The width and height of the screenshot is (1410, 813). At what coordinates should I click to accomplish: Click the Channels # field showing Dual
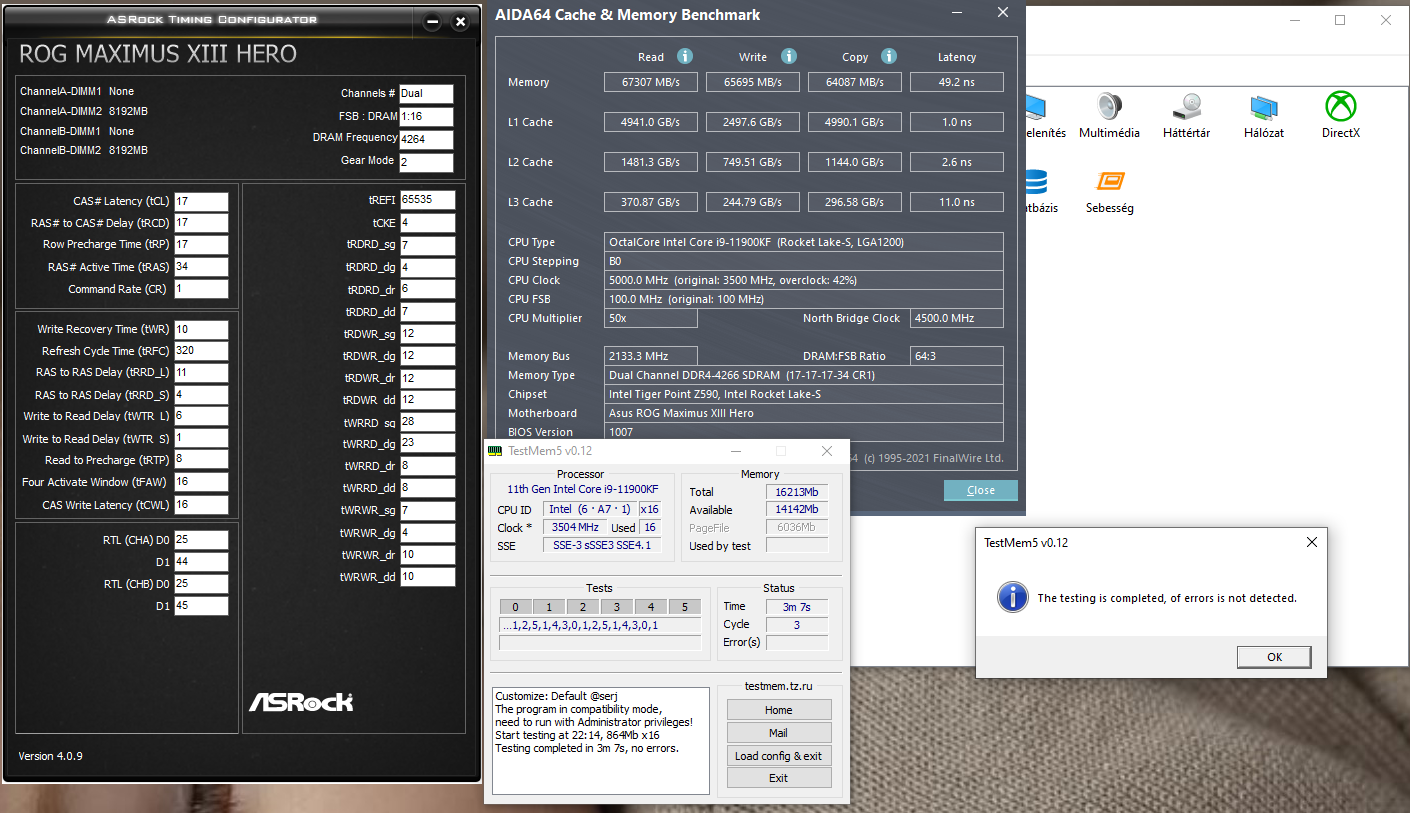(426, 93)
